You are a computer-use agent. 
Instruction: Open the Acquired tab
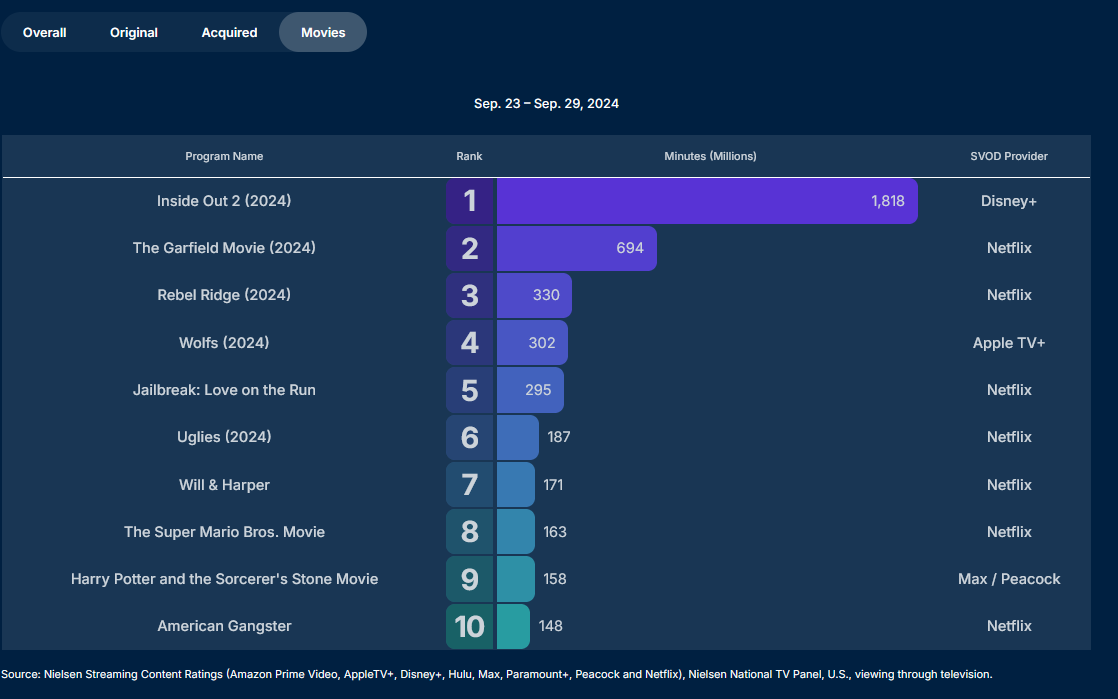click(x=229, y=32)
